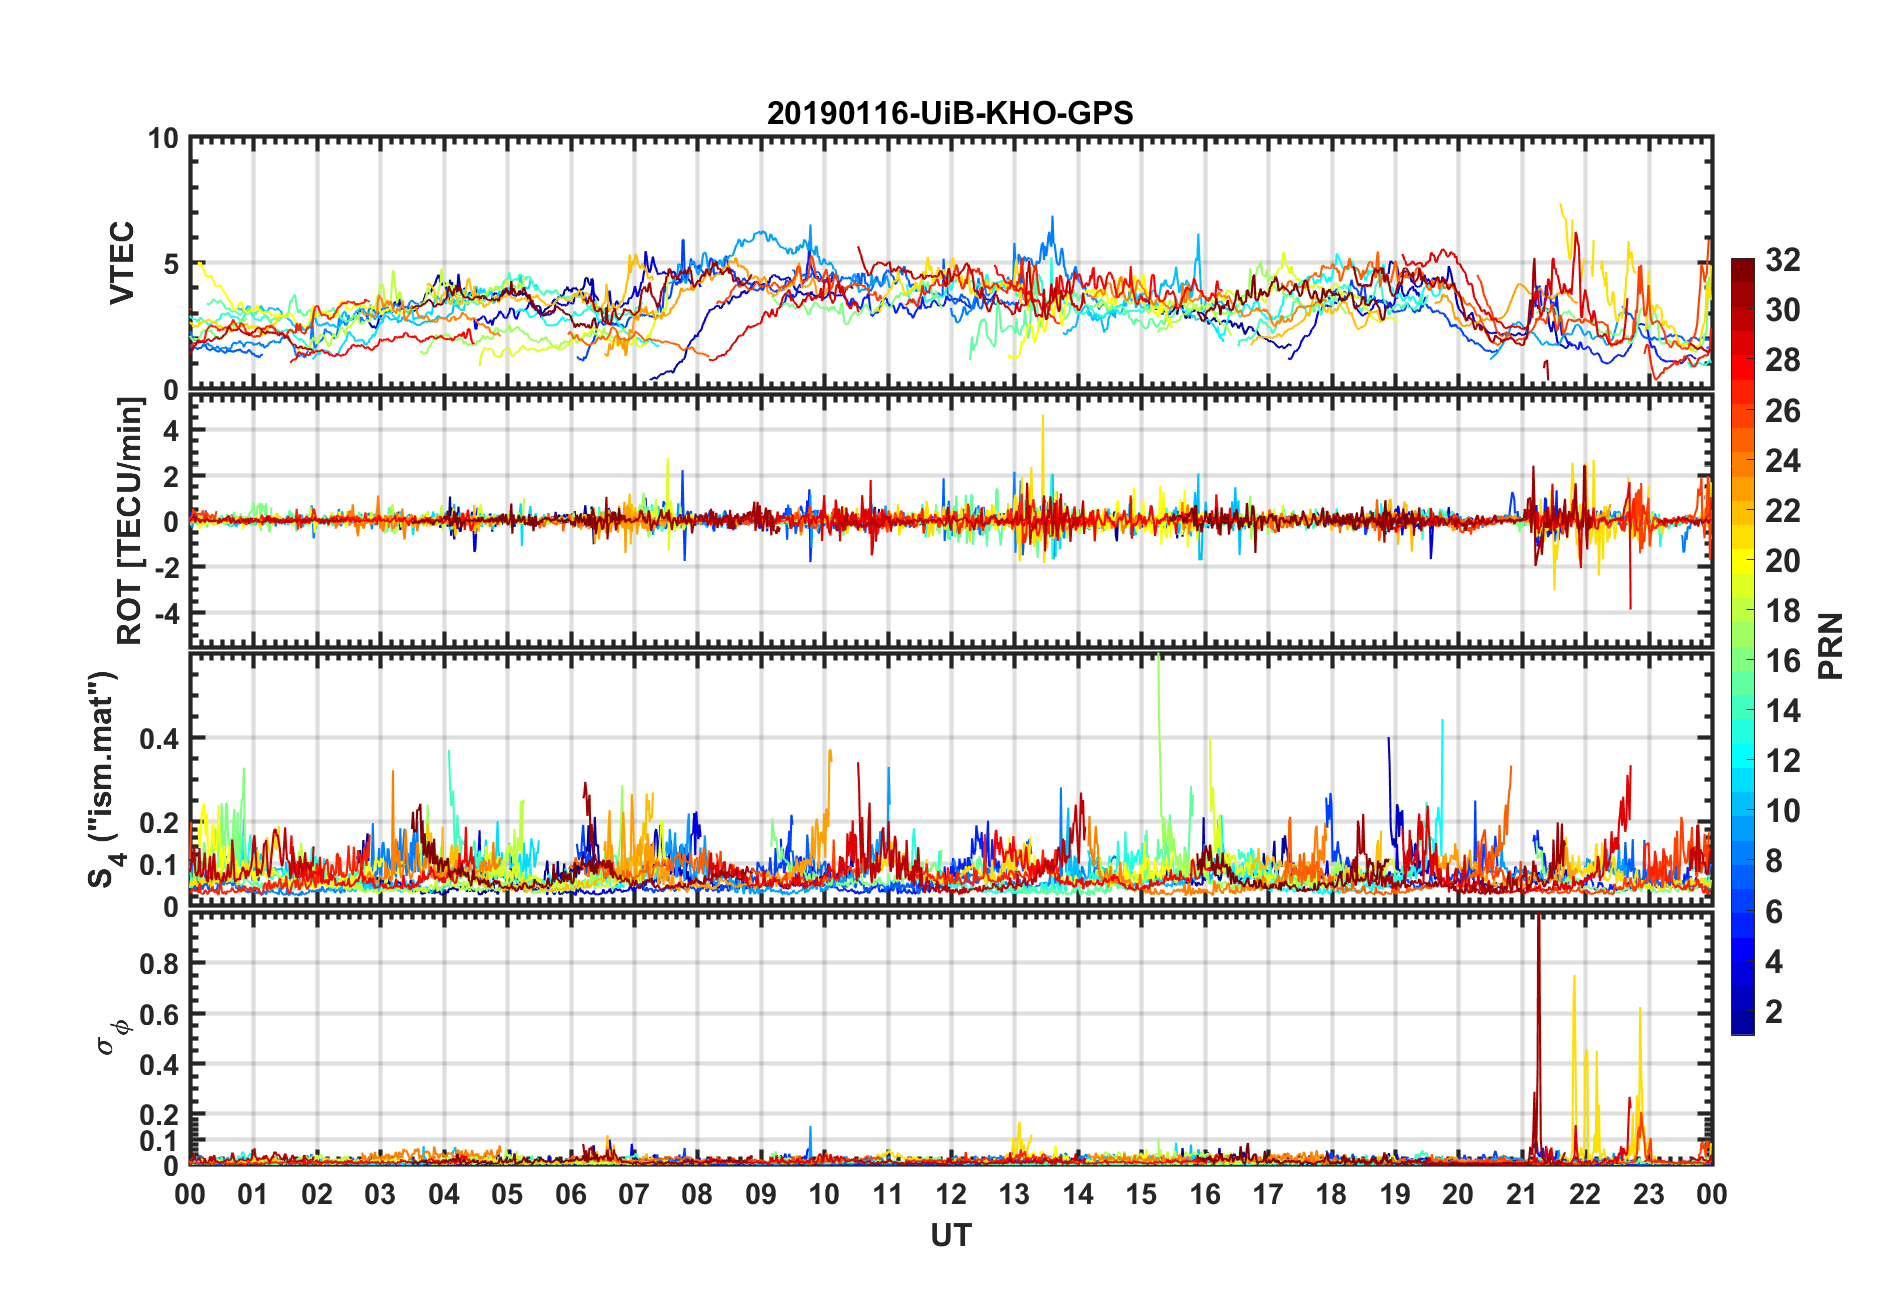Viewport: 1902px width, 1292px height.
Task: Select sigma-phi axis tick label 0.6
Action: 159,1014
